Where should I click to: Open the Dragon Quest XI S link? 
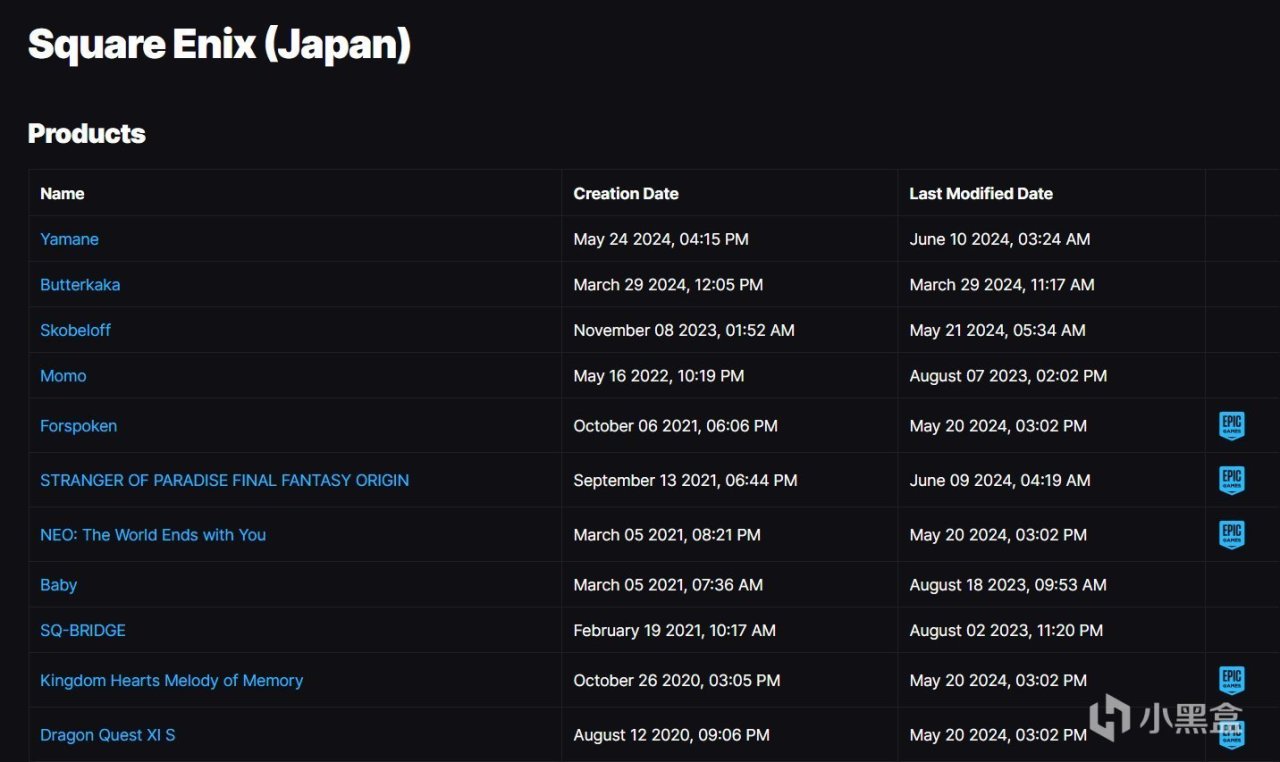point(107,735)
